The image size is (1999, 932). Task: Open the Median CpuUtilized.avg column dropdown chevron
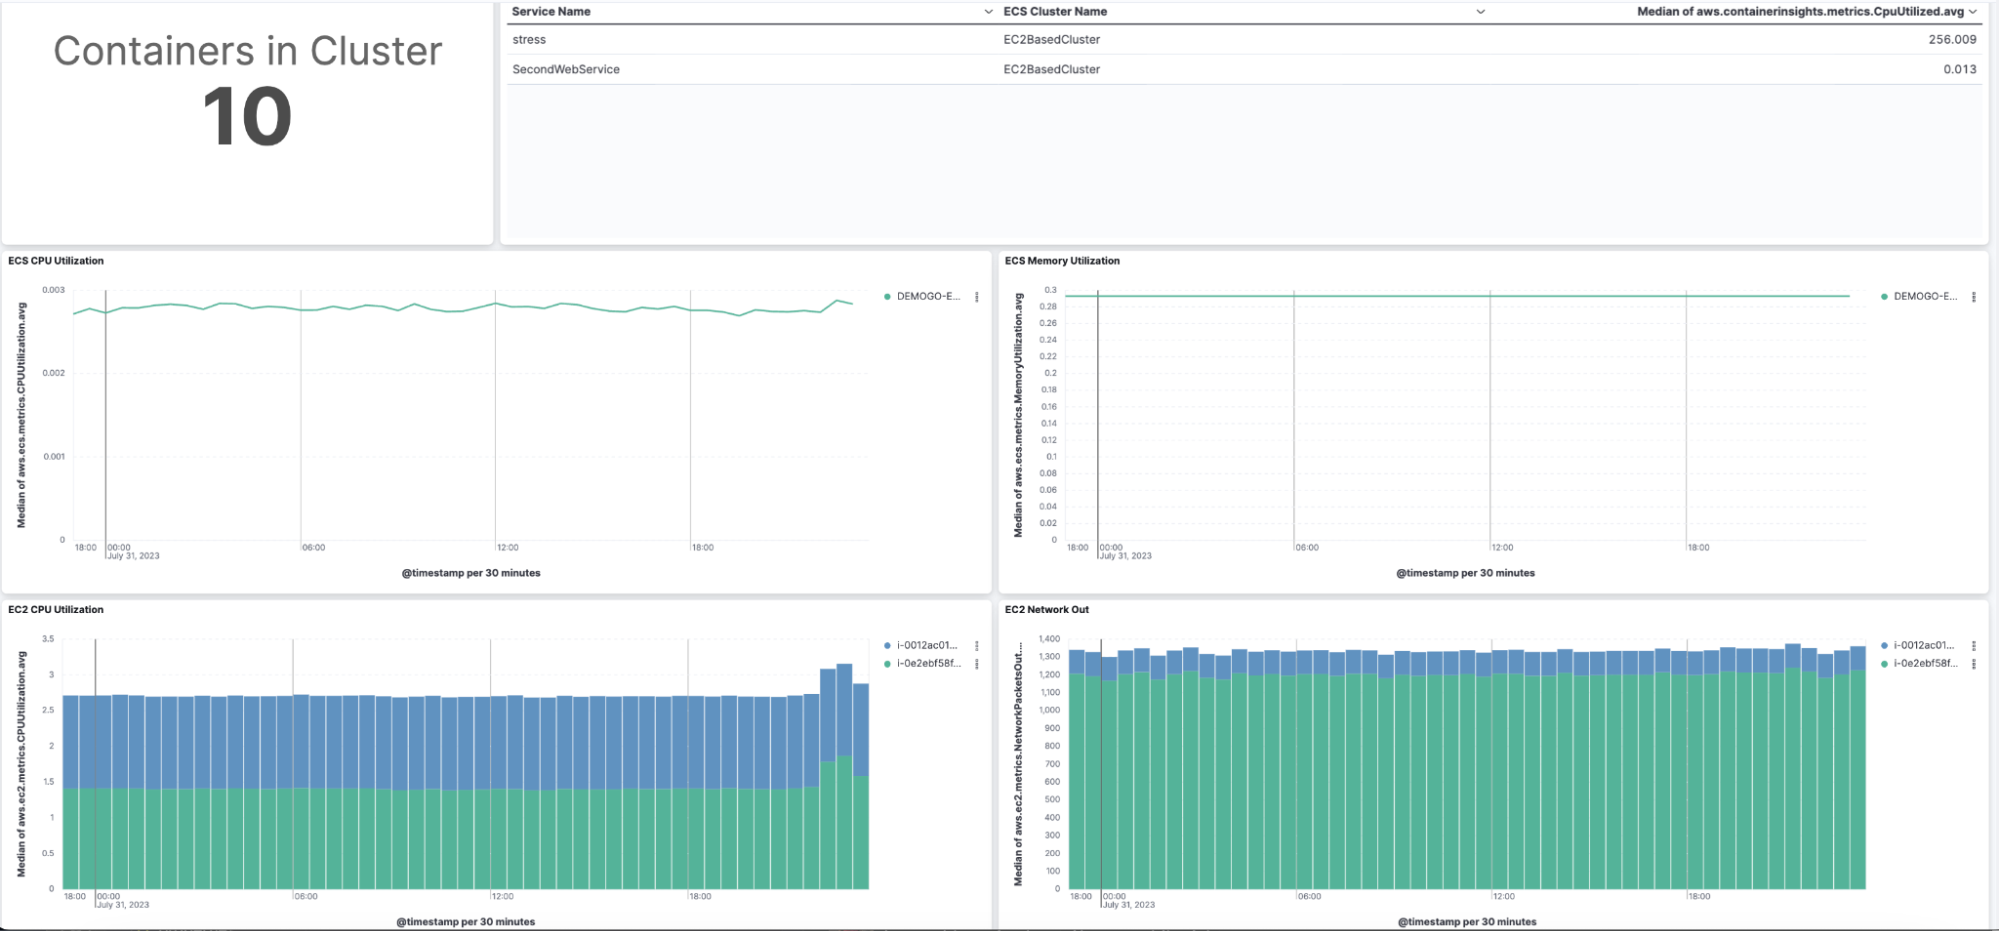point(1972,12)
